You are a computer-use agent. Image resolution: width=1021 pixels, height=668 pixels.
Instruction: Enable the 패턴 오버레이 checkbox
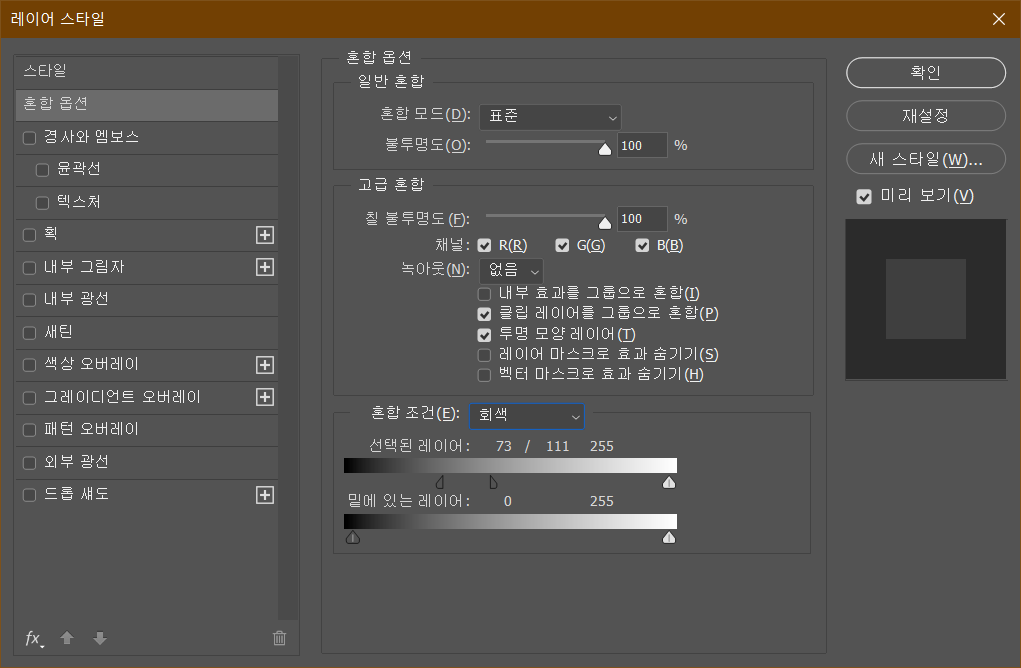(29, 430)
